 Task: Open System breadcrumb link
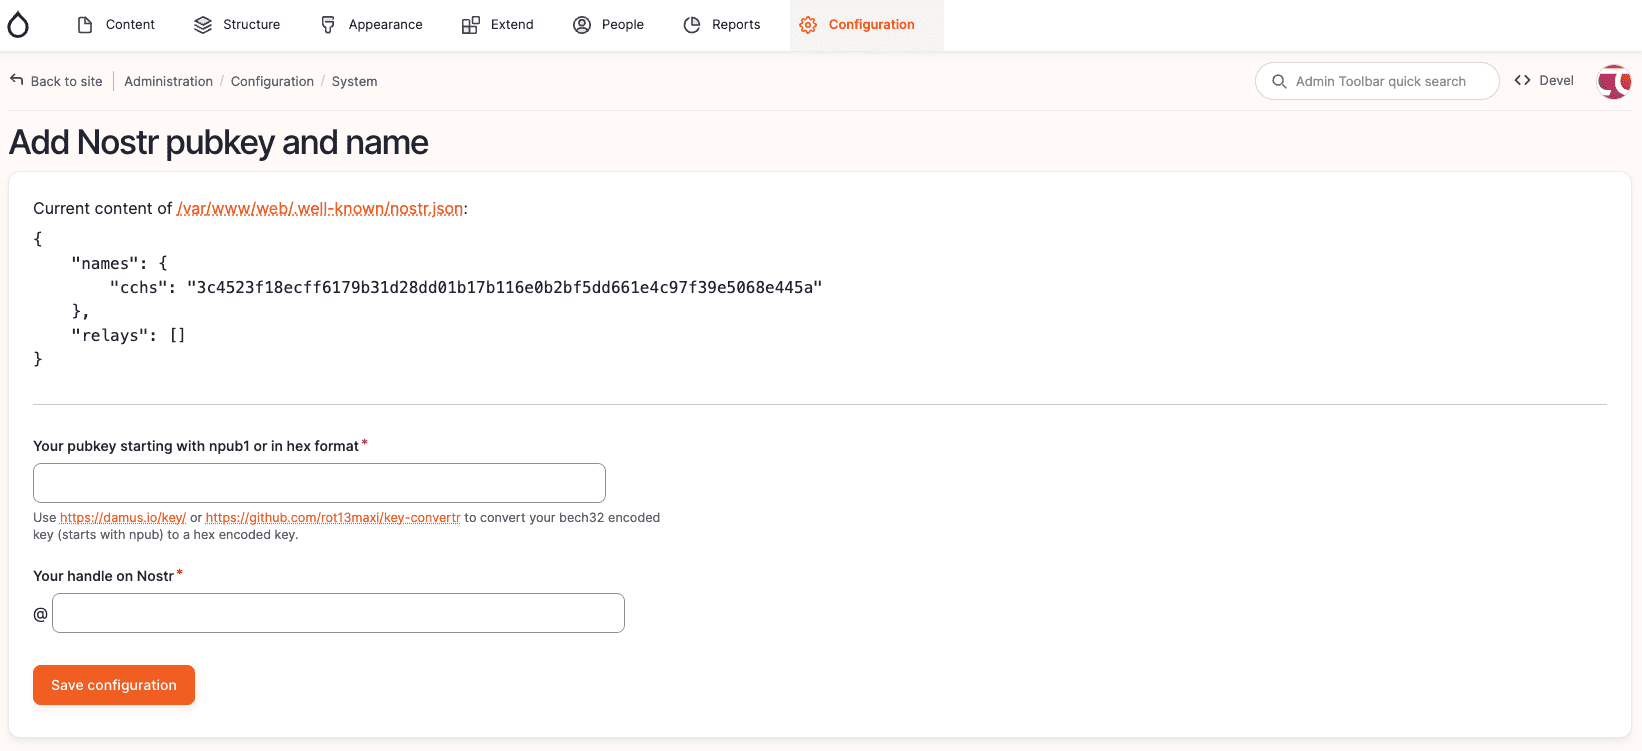pos(355,81)
